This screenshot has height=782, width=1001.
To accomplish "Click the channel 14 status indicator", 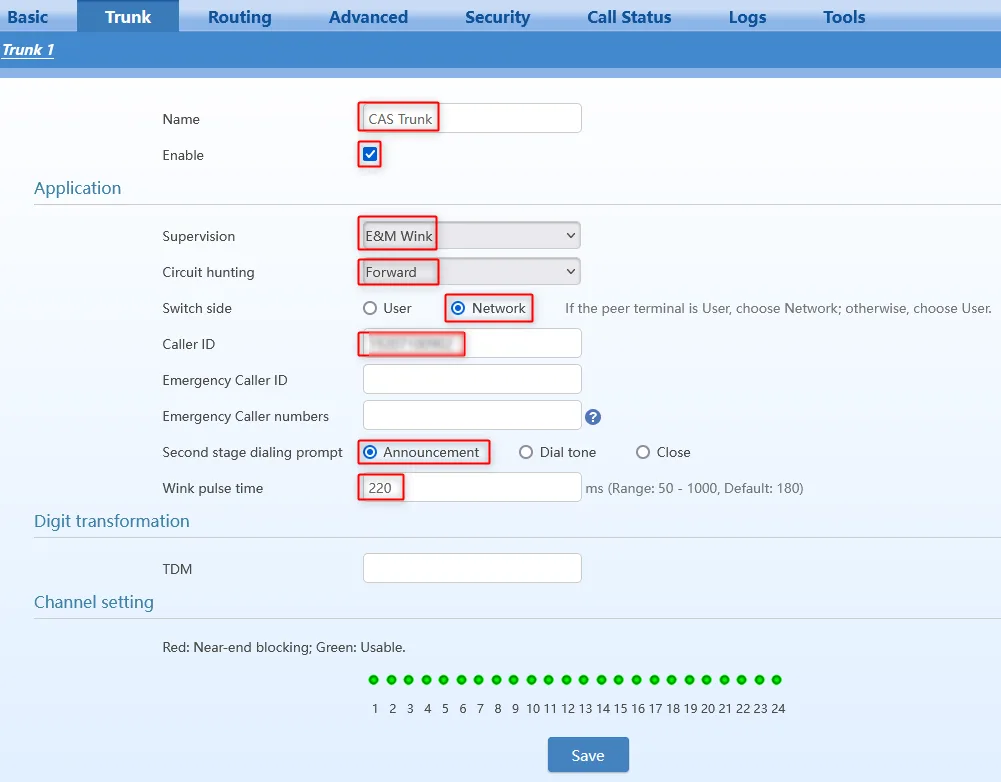I will coord(601,680).
